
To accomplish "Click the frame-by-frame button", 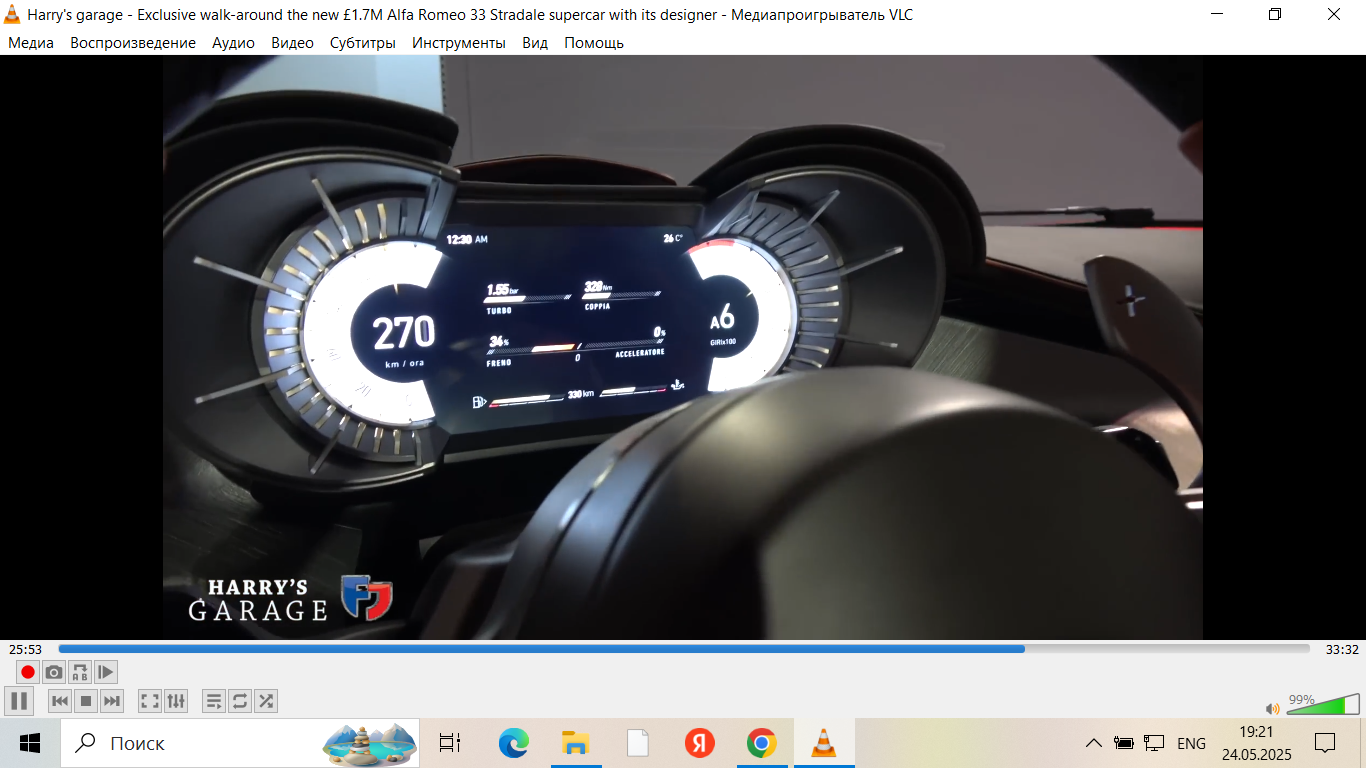I will click(106, 672).
